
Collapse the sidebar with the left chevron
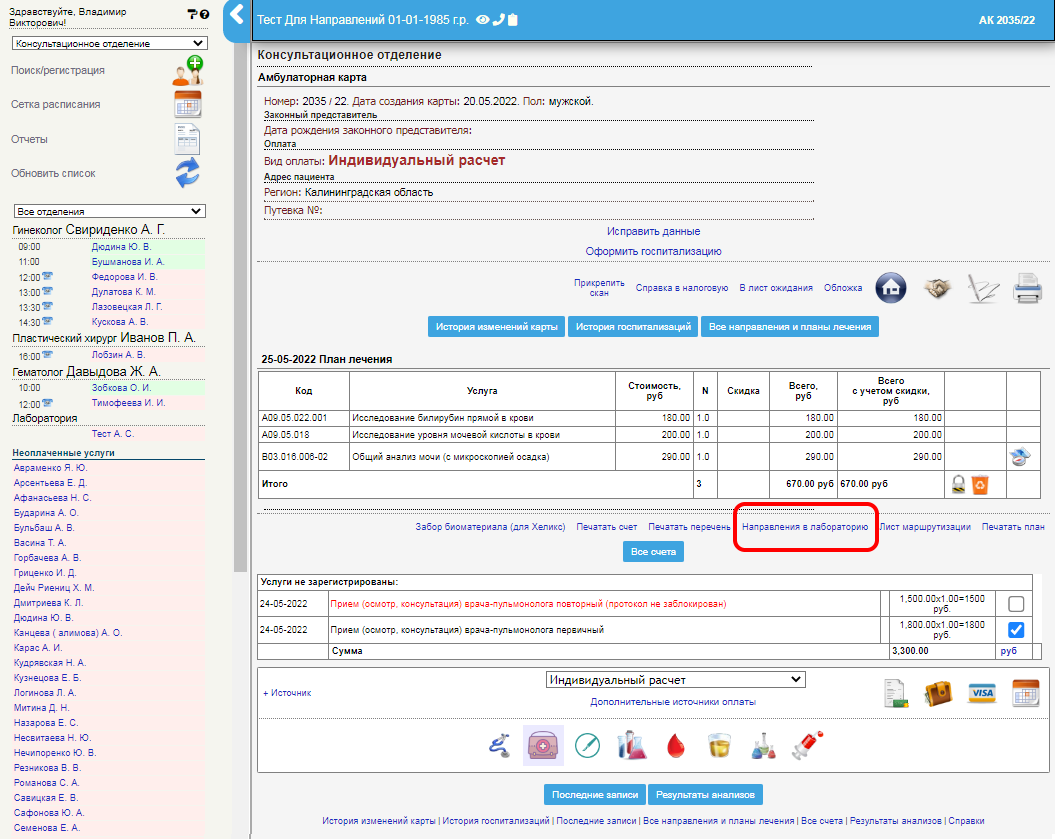[x=236, y=15]
